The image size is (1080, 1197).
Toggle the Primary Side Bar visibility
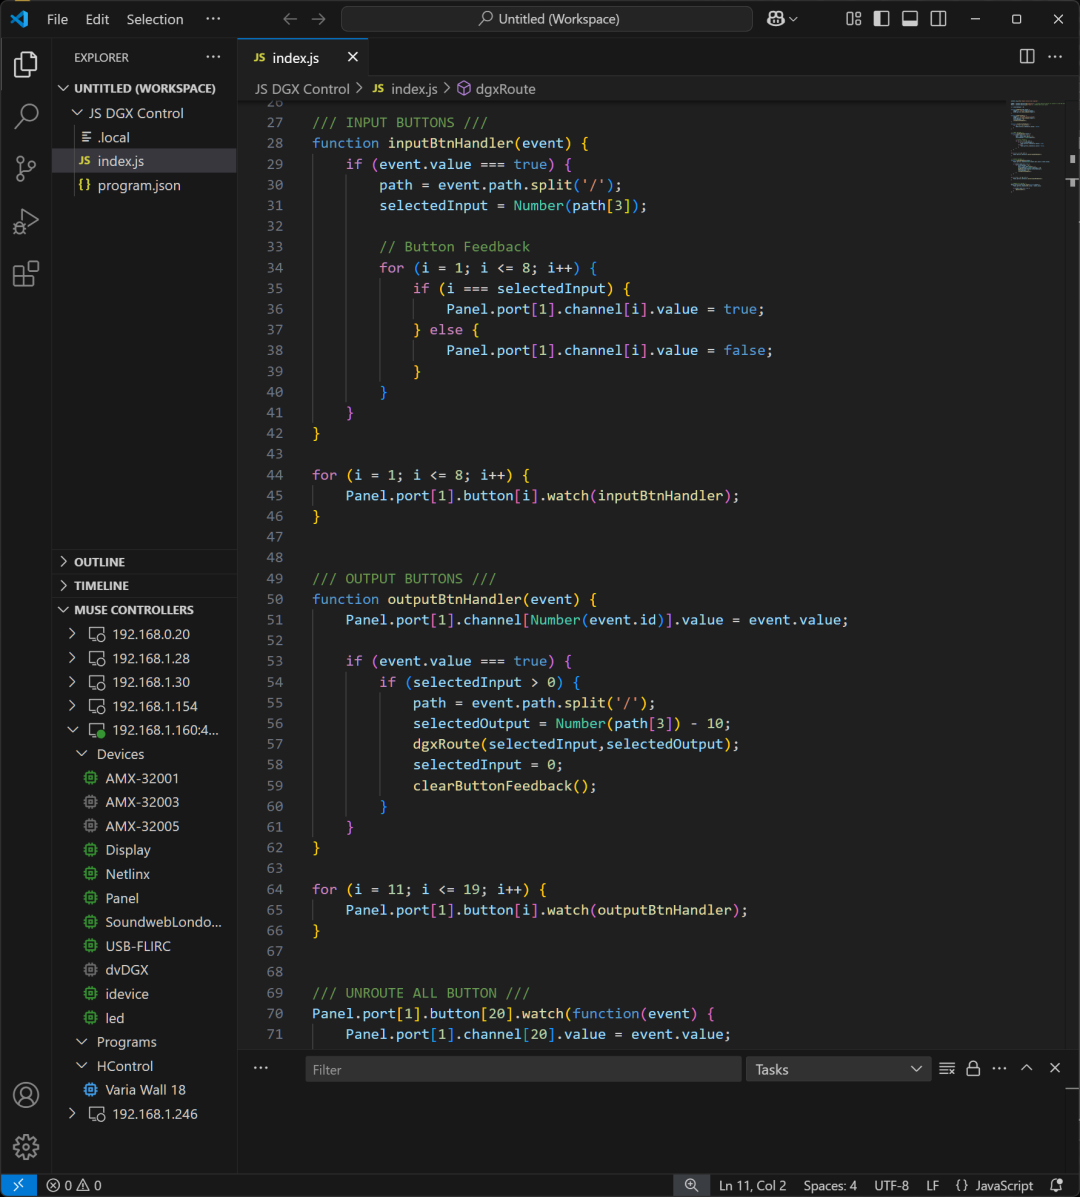coord(882,19)
